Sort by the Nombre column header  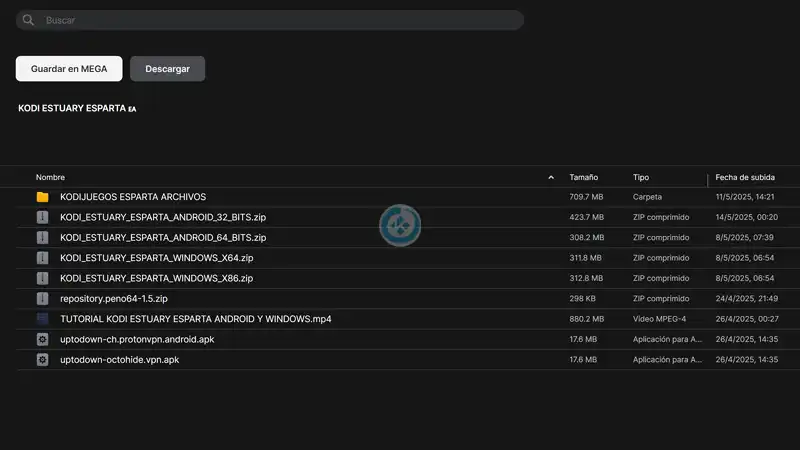point(50,177)
